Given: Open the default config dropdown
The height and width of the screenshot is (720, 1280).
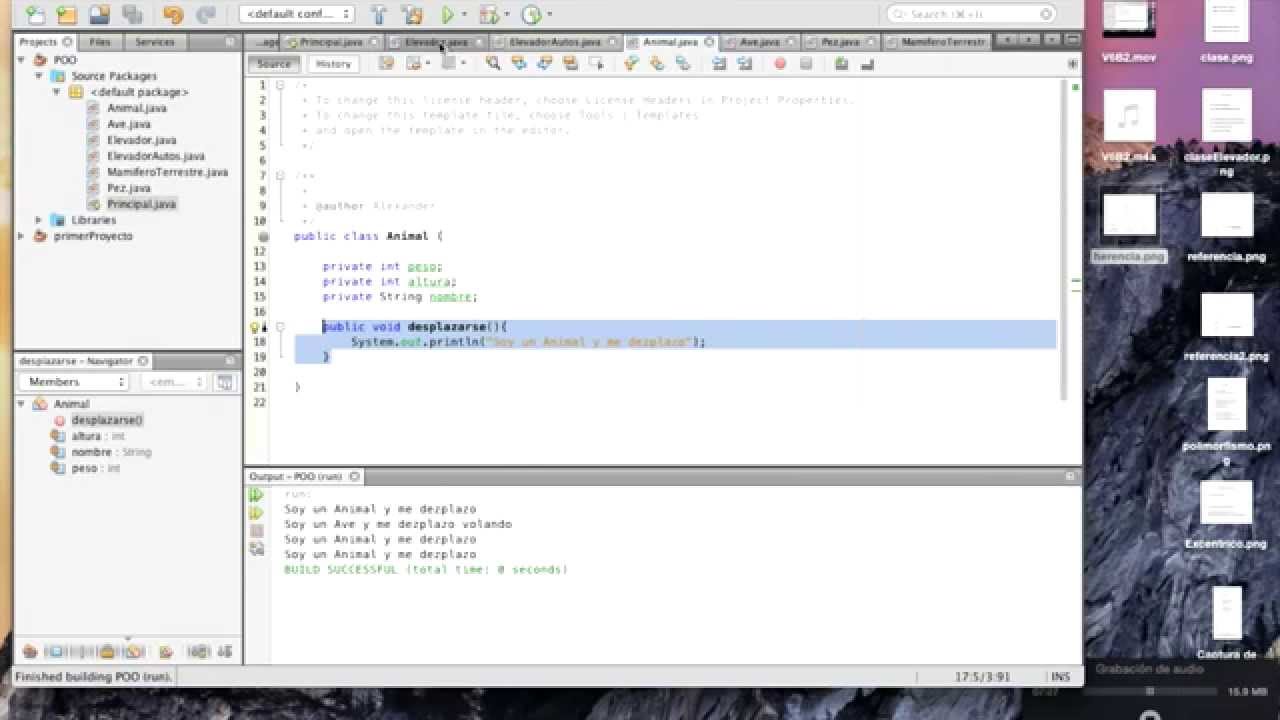Looking at the screenshot, I should point(297,14).
